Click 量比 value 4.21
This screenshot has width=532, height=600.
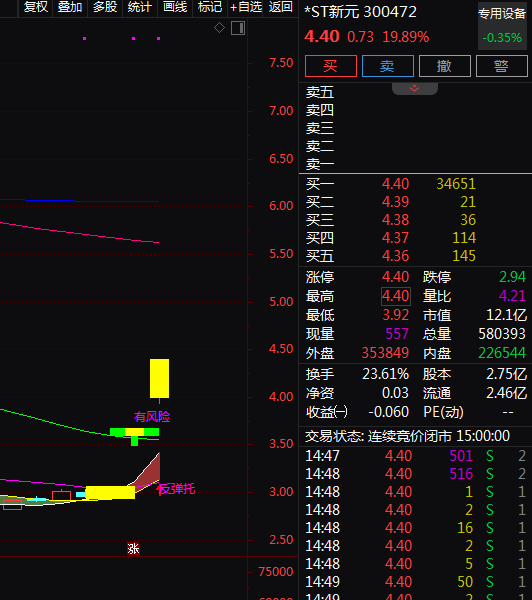(x=512, y=296)
